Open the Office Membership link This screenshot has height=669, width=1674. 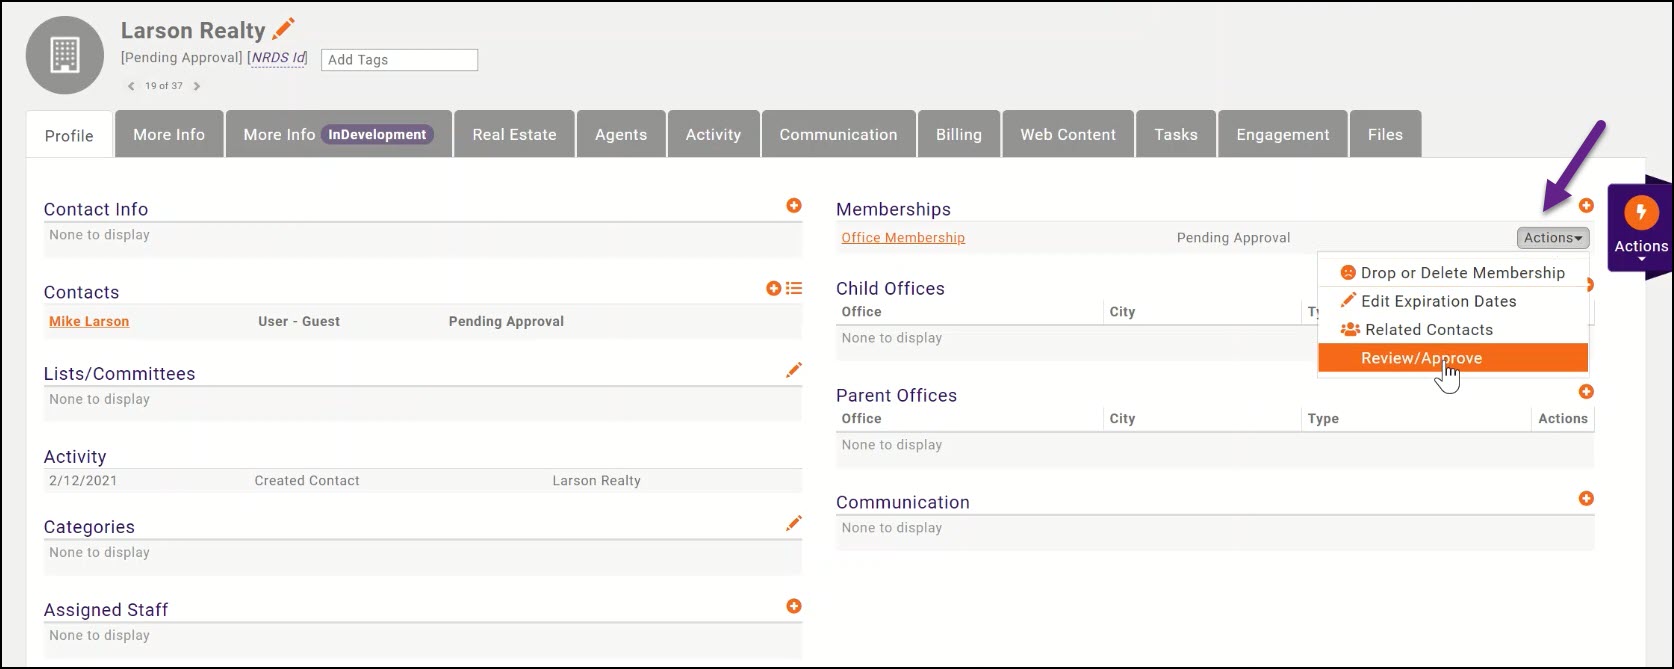903,238
